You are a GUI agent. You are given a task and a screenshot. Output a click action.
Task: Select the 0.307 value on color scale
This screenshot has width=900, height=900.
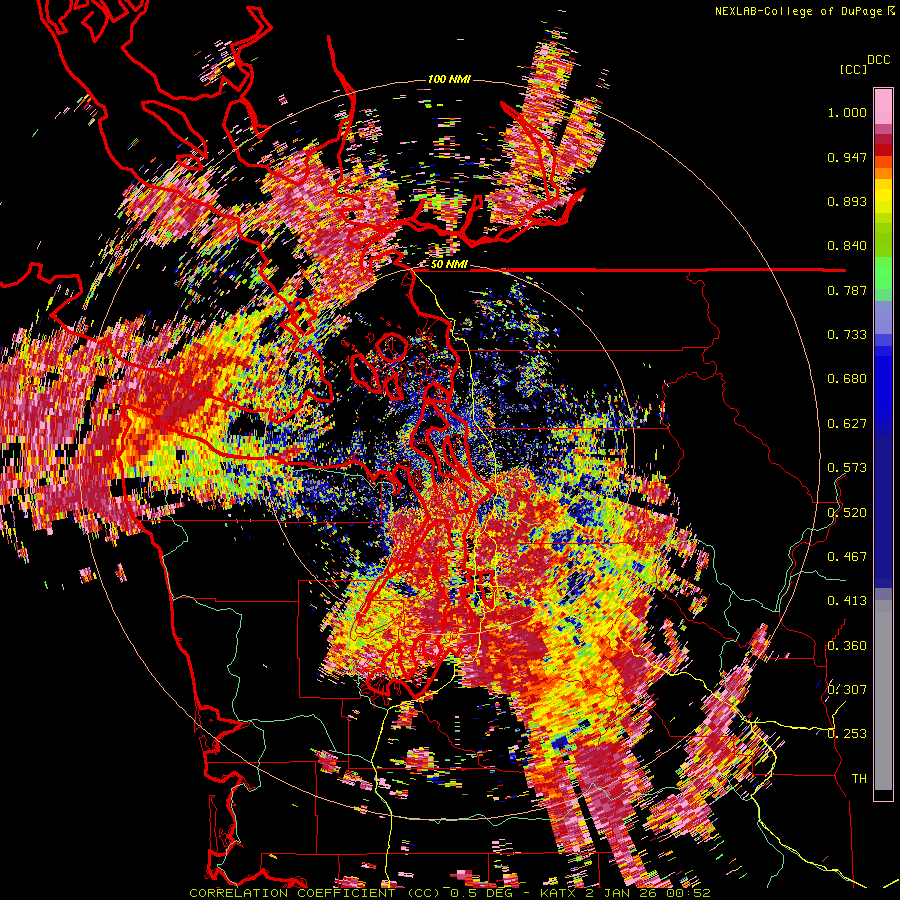[847, 690]
